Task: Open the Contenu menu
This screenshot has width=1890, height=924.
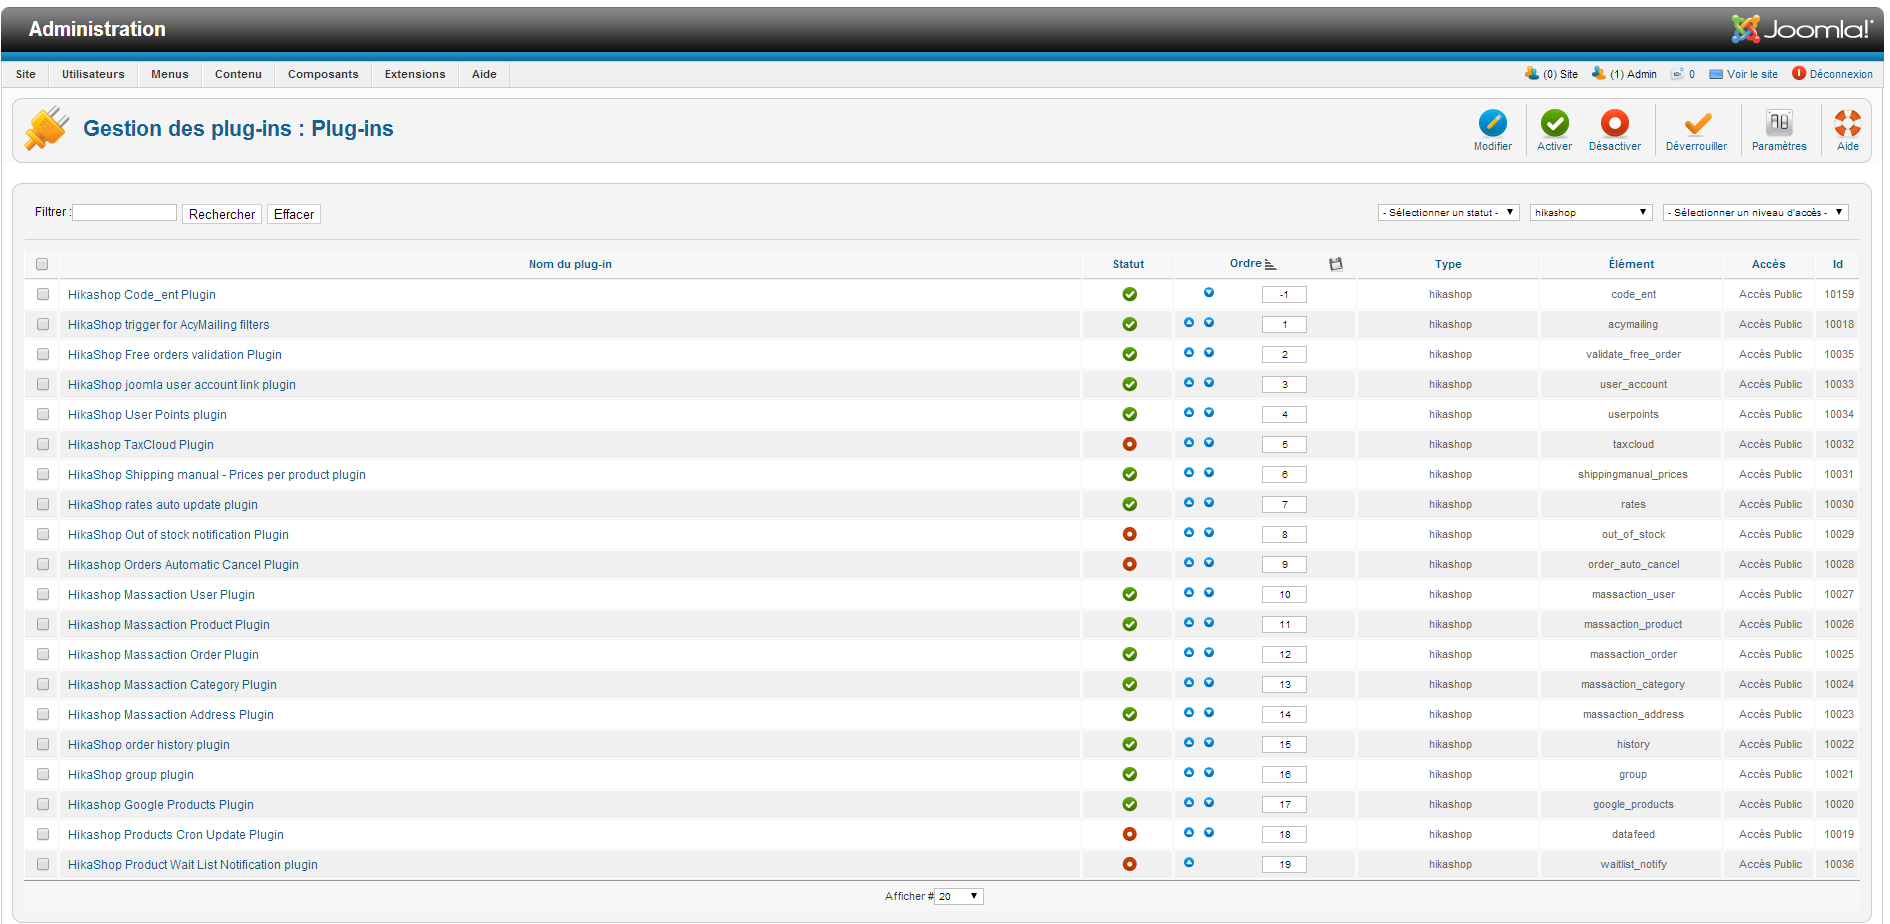Action: 238,74
